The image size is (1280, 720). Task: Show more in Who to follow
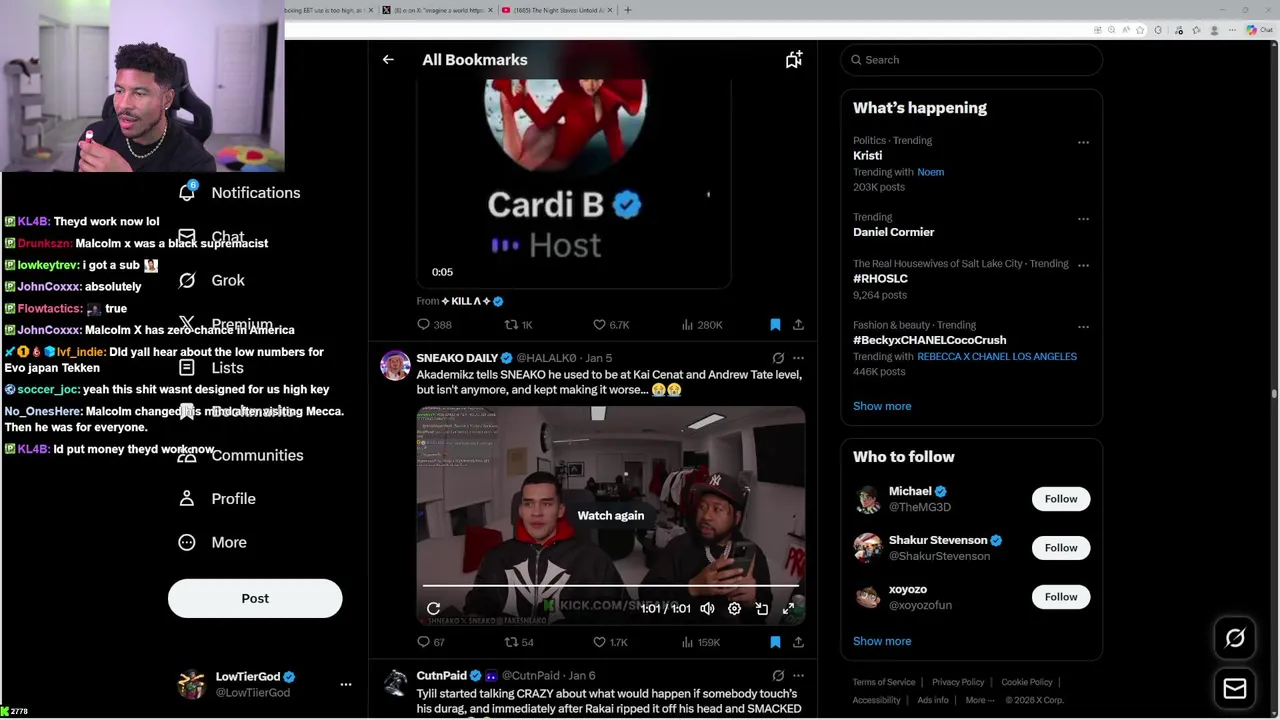point(882,641)
